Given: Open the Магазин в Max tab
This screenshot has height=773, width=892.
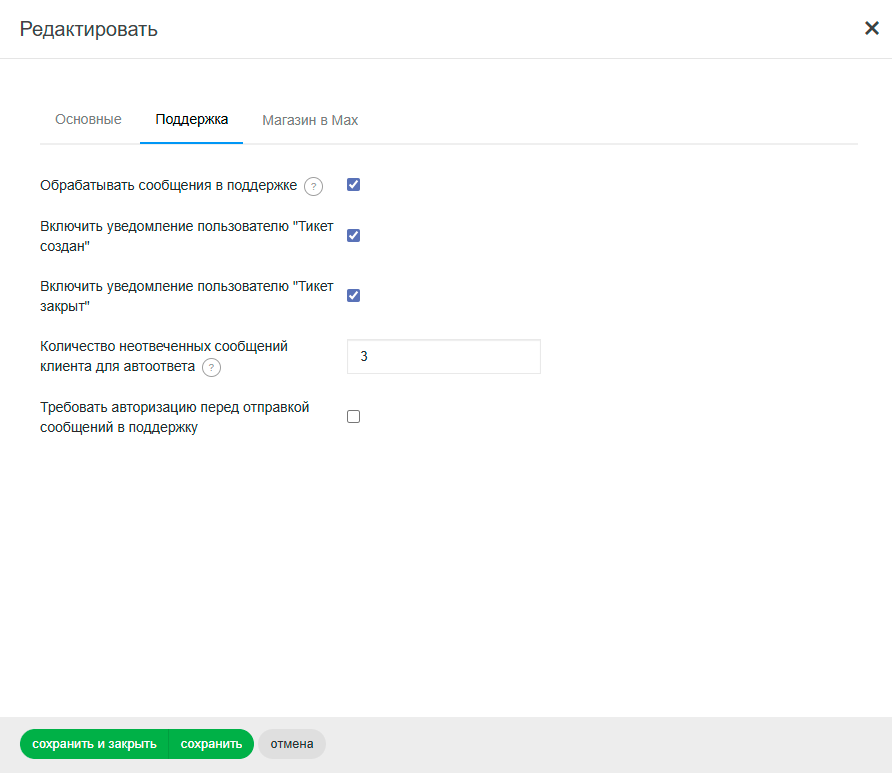Looking at the screenshot, I should pos(310,120).
